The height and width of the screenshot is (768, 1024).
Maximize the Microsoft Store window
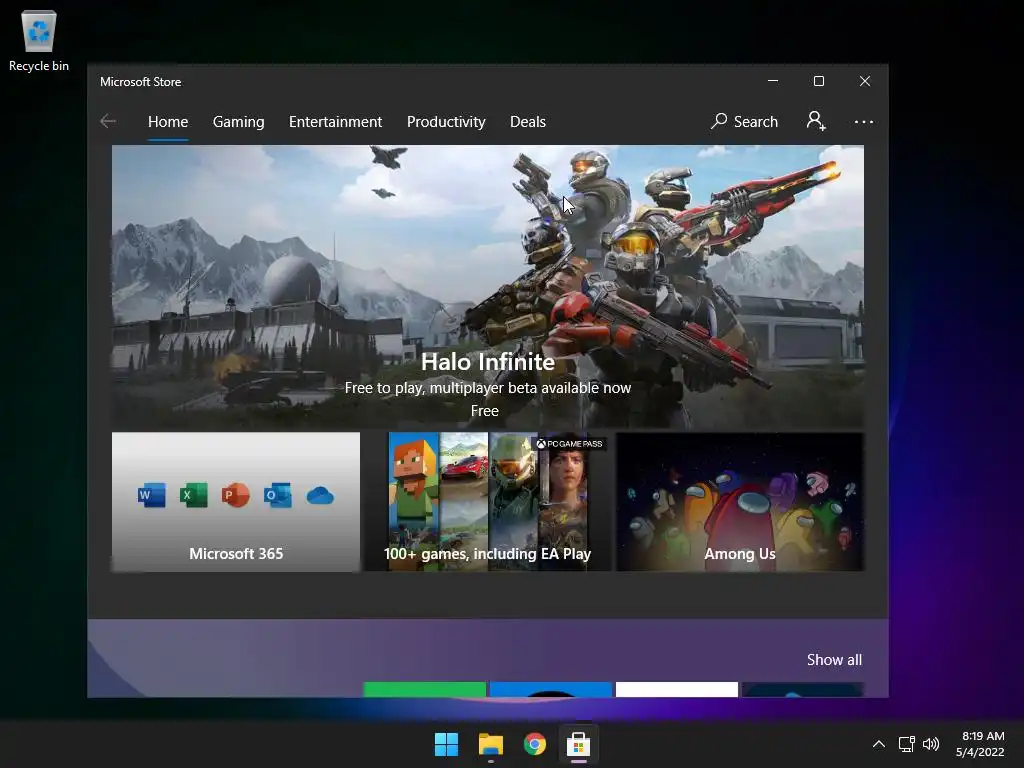coord(819,81)
